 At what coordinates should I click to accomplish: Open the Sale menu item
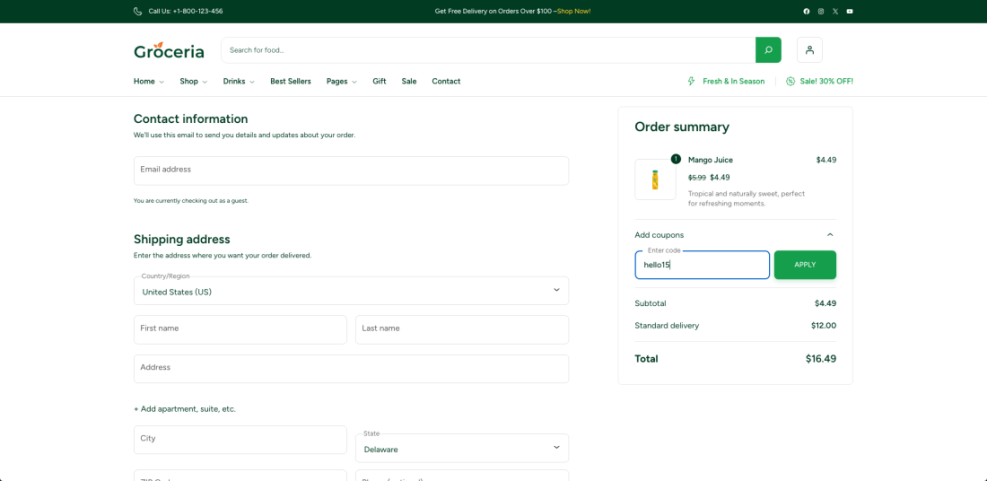pyautogui.click(x=409, y=81)
